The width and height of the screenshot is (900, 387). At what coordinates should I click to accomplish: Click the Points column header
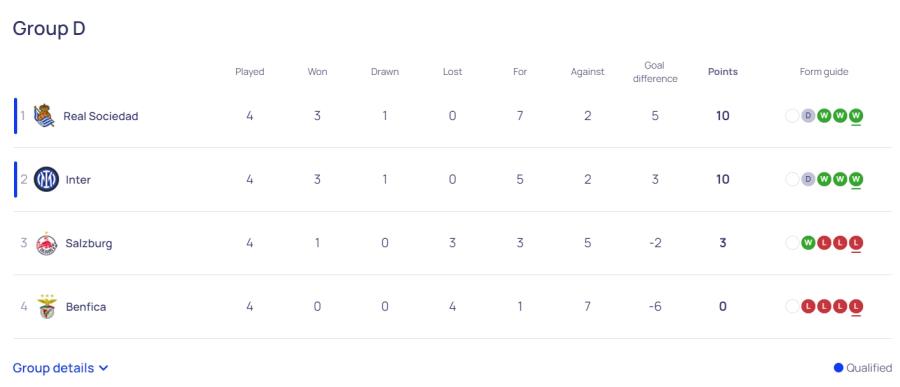723,72
